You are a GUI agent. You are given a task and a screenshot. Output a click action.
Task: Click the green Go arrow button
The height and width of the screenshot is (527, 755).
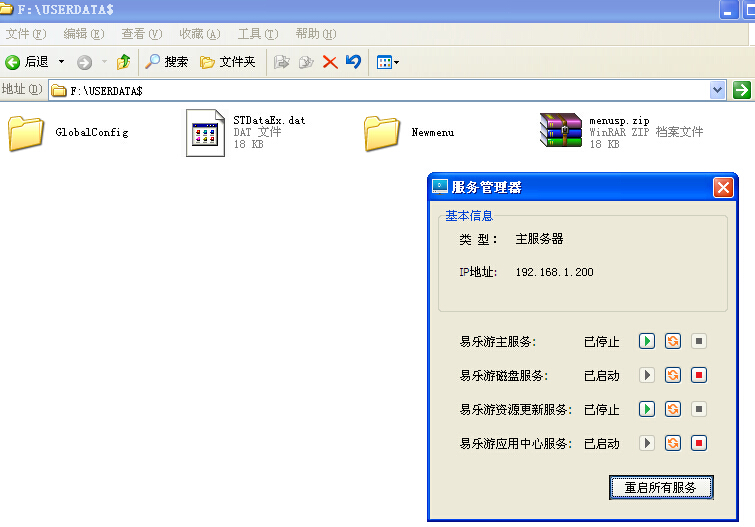(742, 90)
